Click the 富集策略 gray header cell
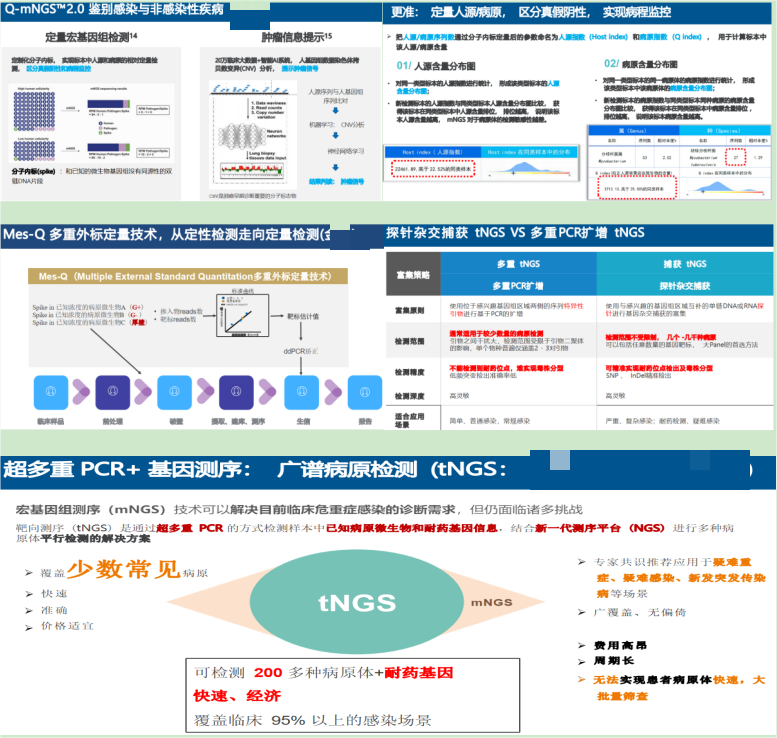 point(413,275)
